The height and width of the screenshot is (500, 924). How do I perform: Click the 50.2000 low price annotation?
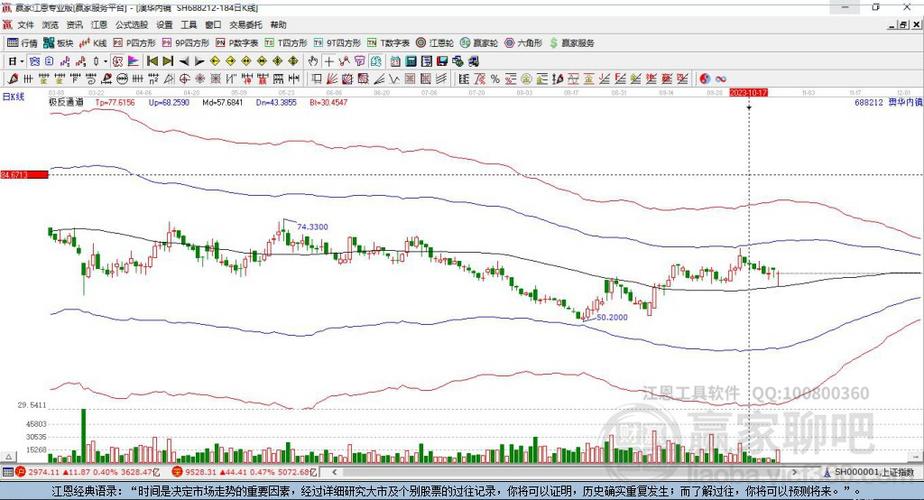point(612,317)
